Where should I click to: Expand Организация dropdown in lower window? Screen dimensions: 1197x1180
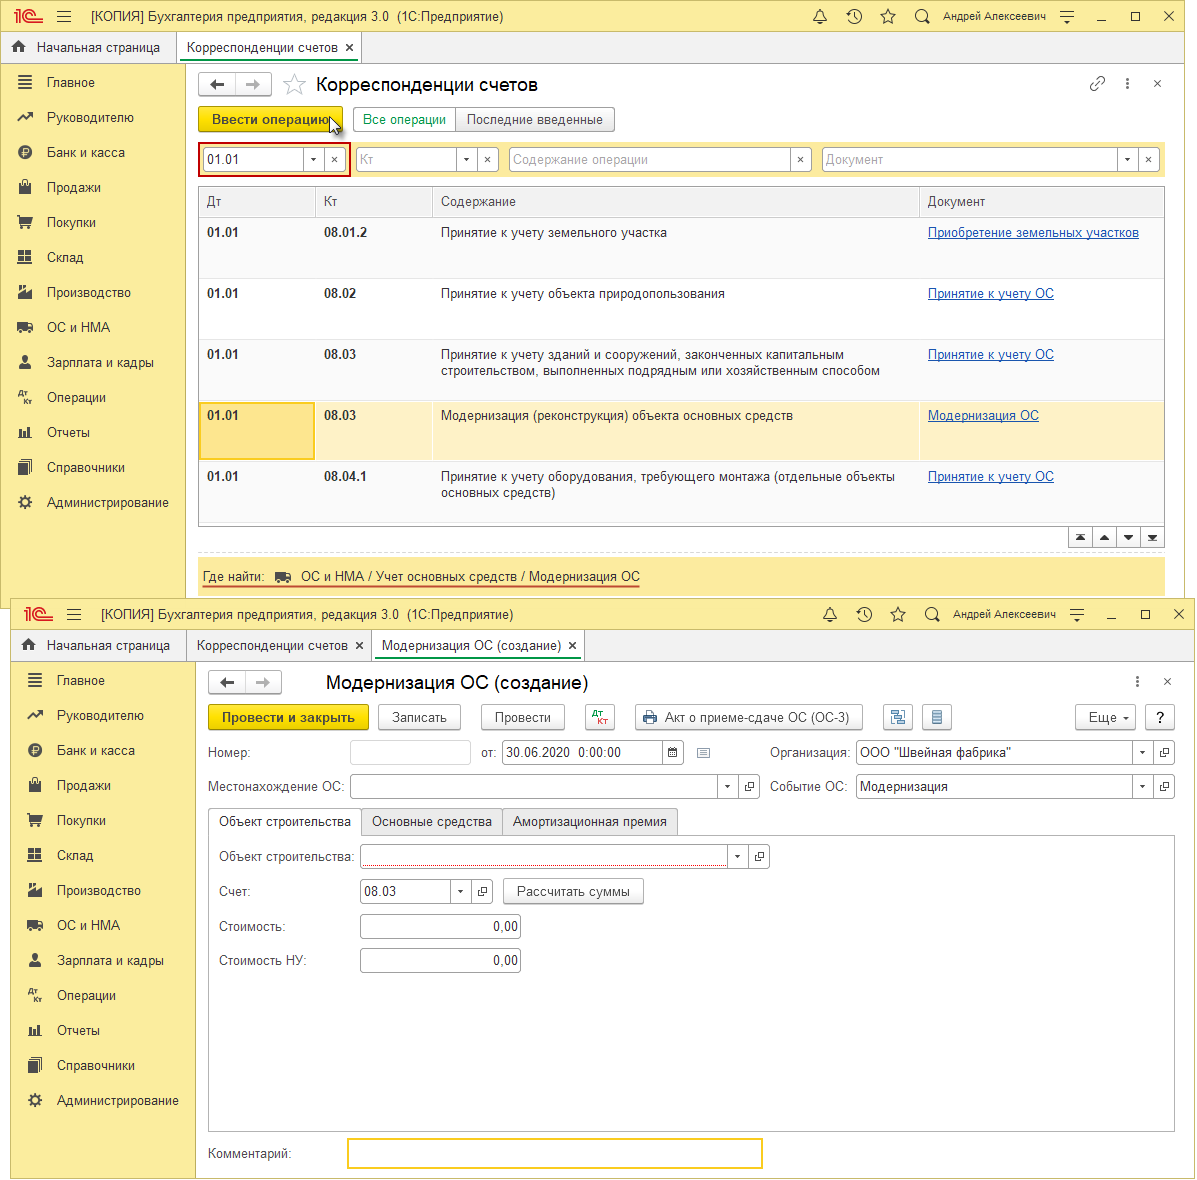point(1142,753)
